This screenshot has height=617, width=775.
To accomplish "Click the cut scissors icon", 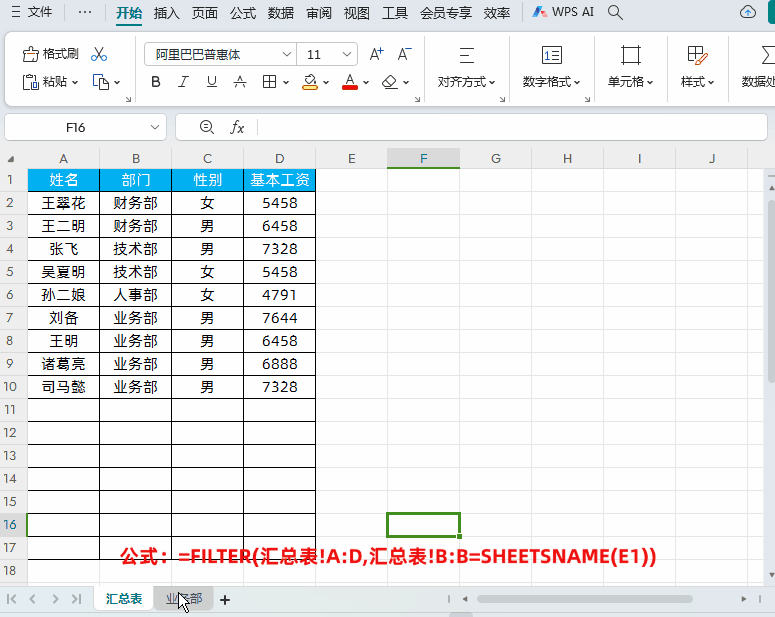I will (99, 54).
